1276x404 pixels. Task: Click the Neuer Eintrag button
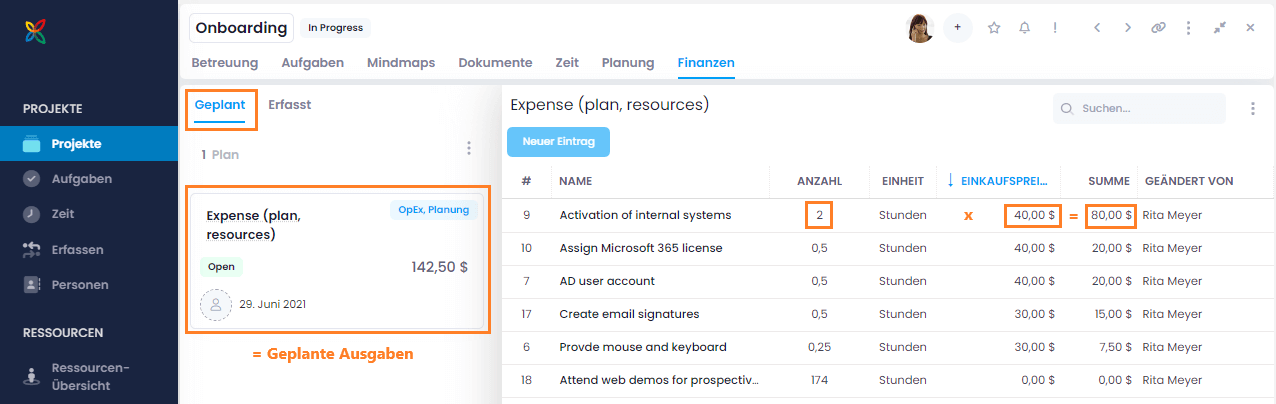[x=558, y=142]
